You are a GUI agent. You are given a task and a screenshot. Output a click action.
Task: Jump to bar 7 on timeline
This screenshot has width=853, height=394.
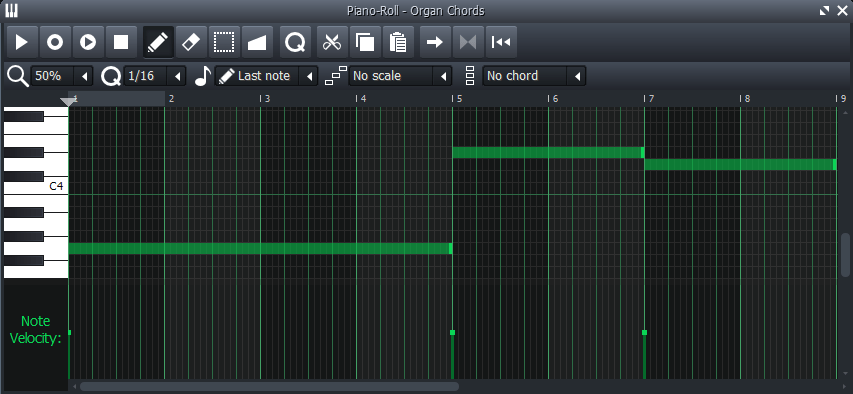pos(651,98)
